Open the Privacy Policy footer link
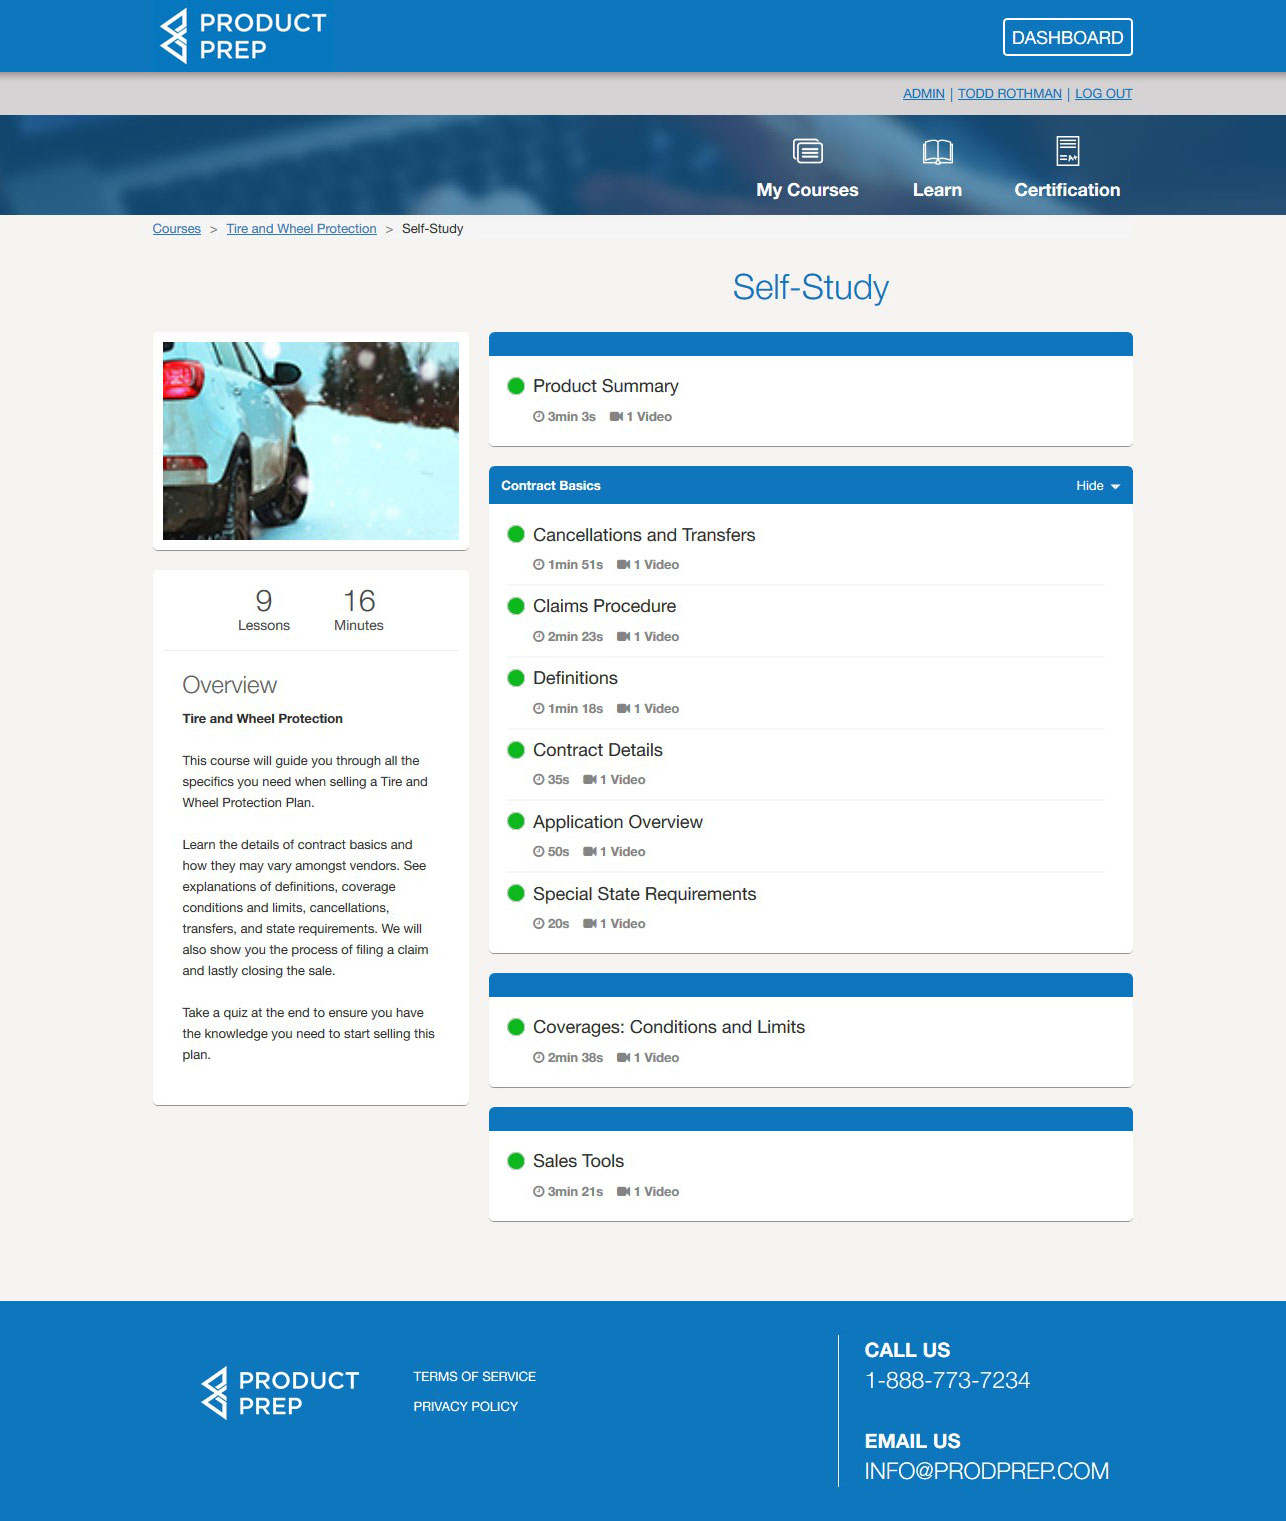This screenshot has height=1521, width=1286. coord(465,1406)
